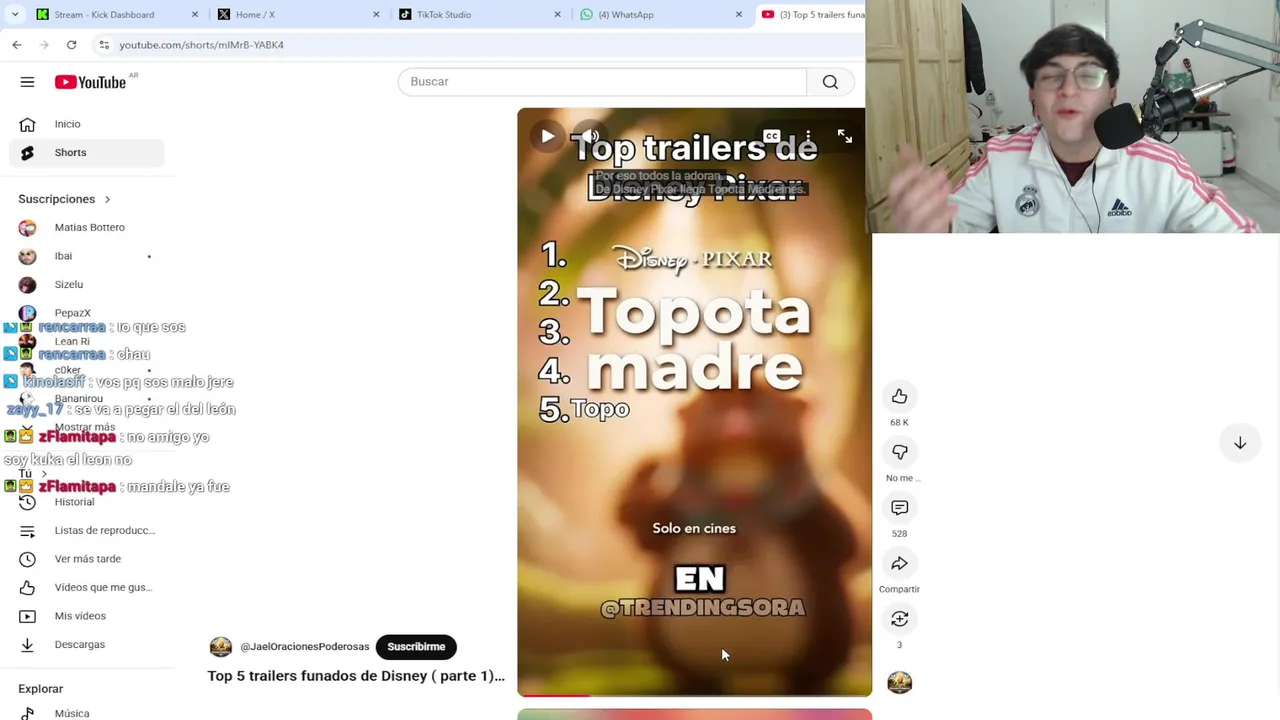This screenshot has width=1280, height=720.
Task: Toggle closed captions on the Short
Action: (x=771, y=136)
